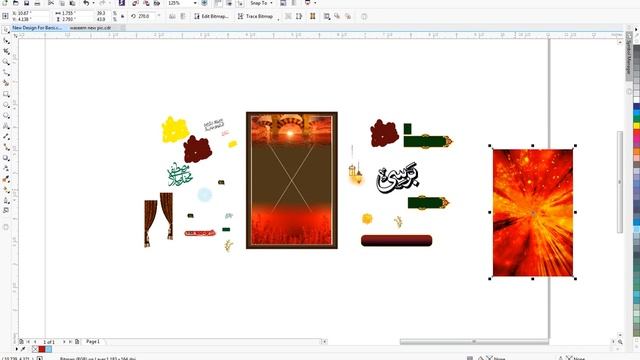Mirror the bitmap vertically
Viewport: 640px width, 360px height.
[x=183, y=16]
